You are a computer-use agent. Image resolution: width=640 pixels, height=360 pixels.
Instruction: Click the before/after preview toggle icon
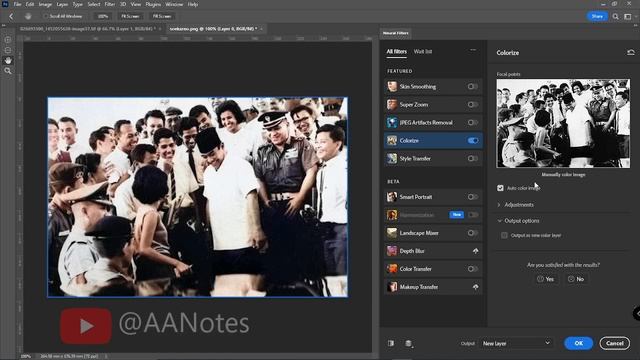(x=391, y=343)
